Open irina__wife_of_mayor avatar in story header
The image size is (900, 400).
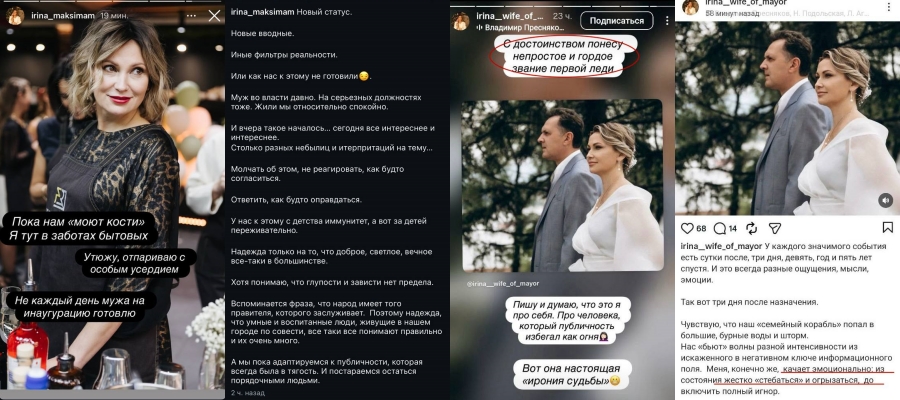pos(461,21)
